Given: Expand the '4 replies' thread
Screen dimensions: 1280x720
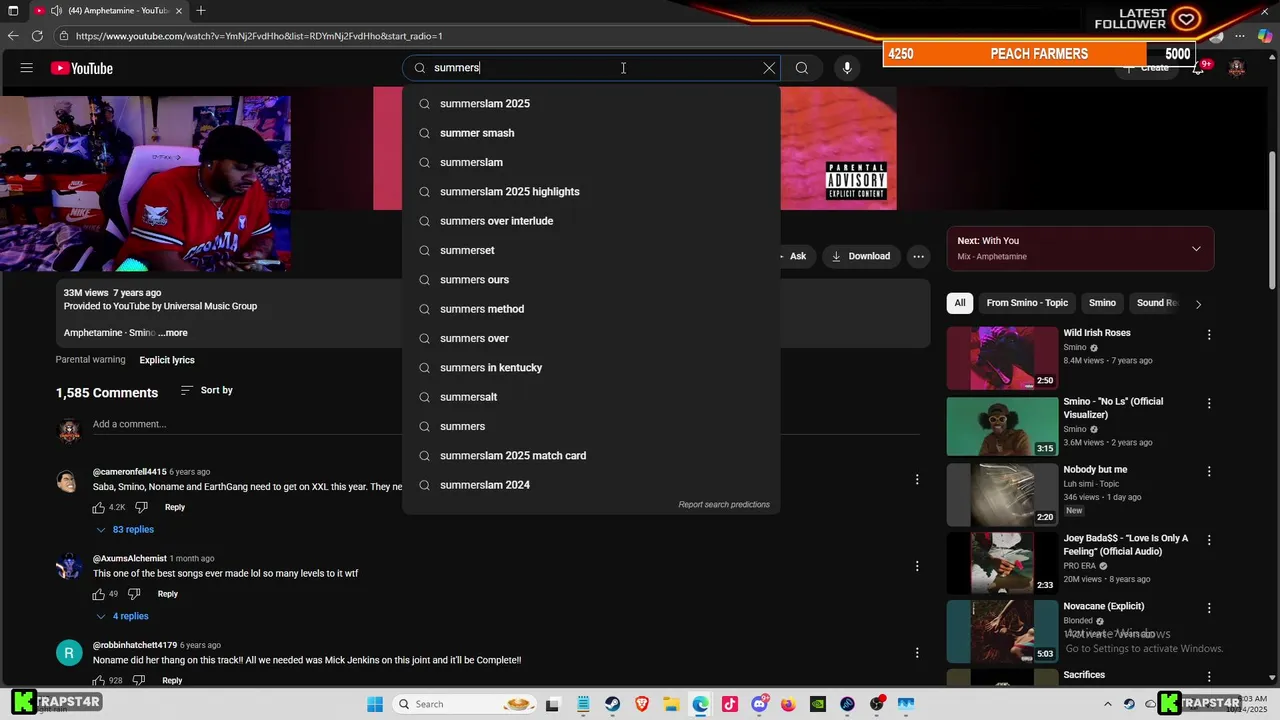Looking at the screenshot, I should pos(122,616).
